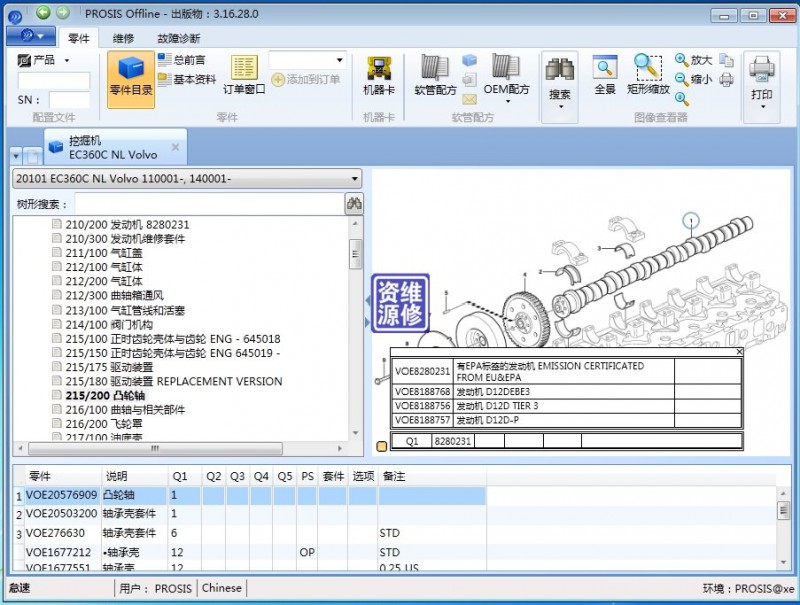Viewport: 800px width, 605px height.
Task: Click the envelope icon in 软管配方 group
Action: (469, 98)
